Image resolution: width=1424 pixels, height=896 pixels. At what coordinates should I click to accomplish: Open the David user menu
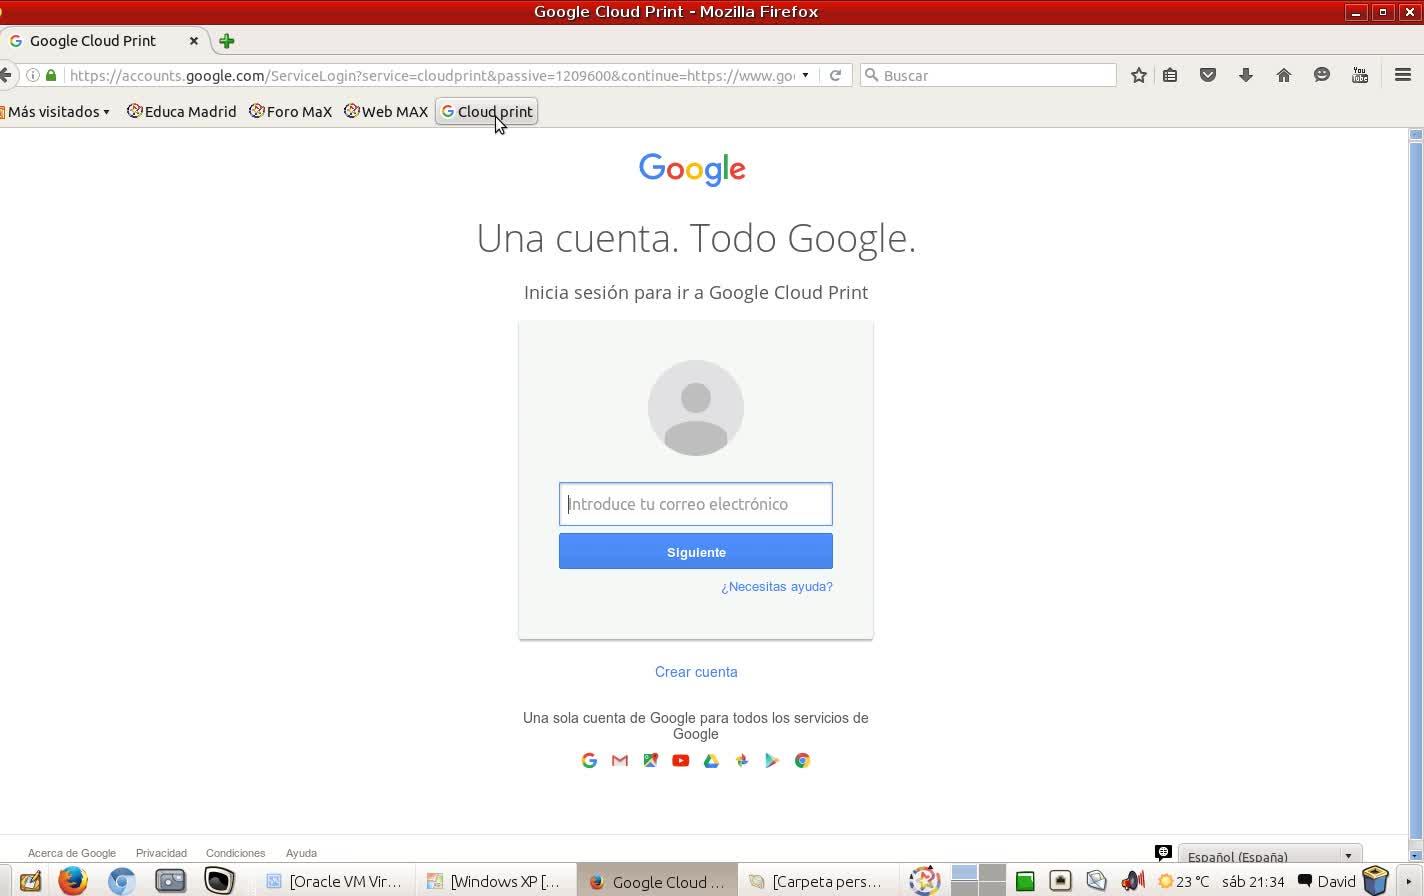pyautogui.click(x=1327, y=881)
